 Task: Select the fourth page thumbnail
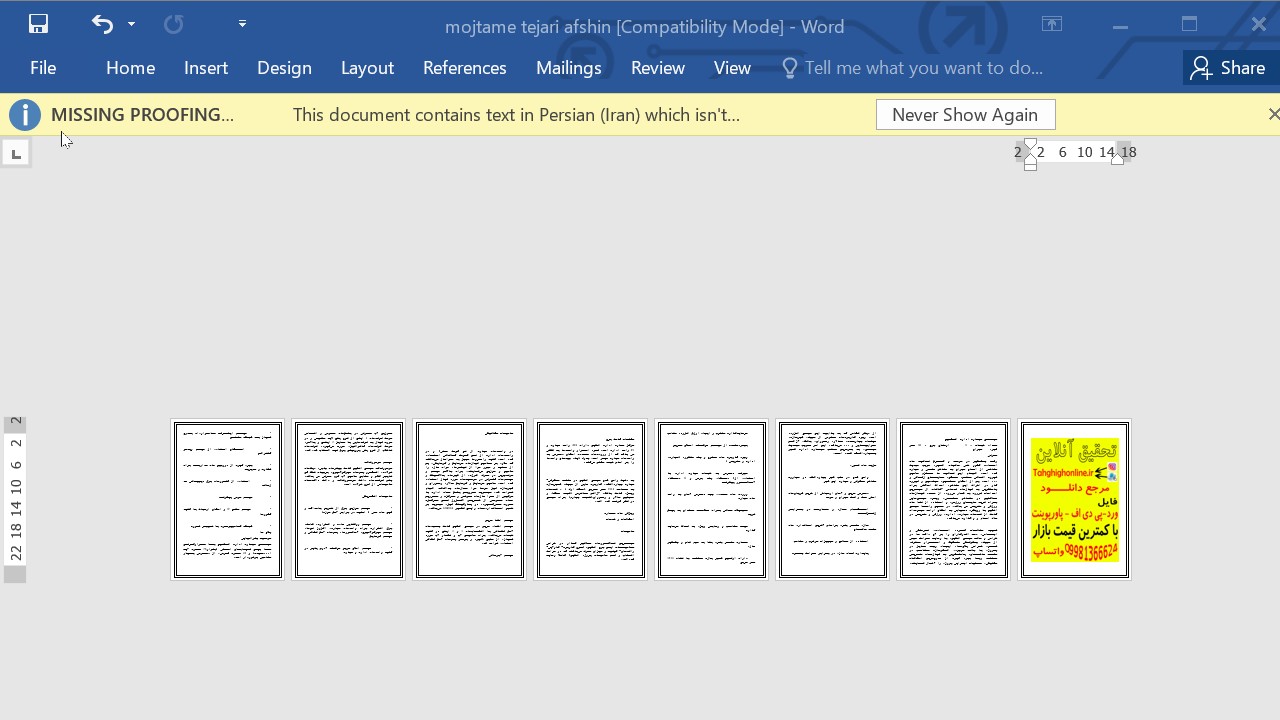(591, 500)
